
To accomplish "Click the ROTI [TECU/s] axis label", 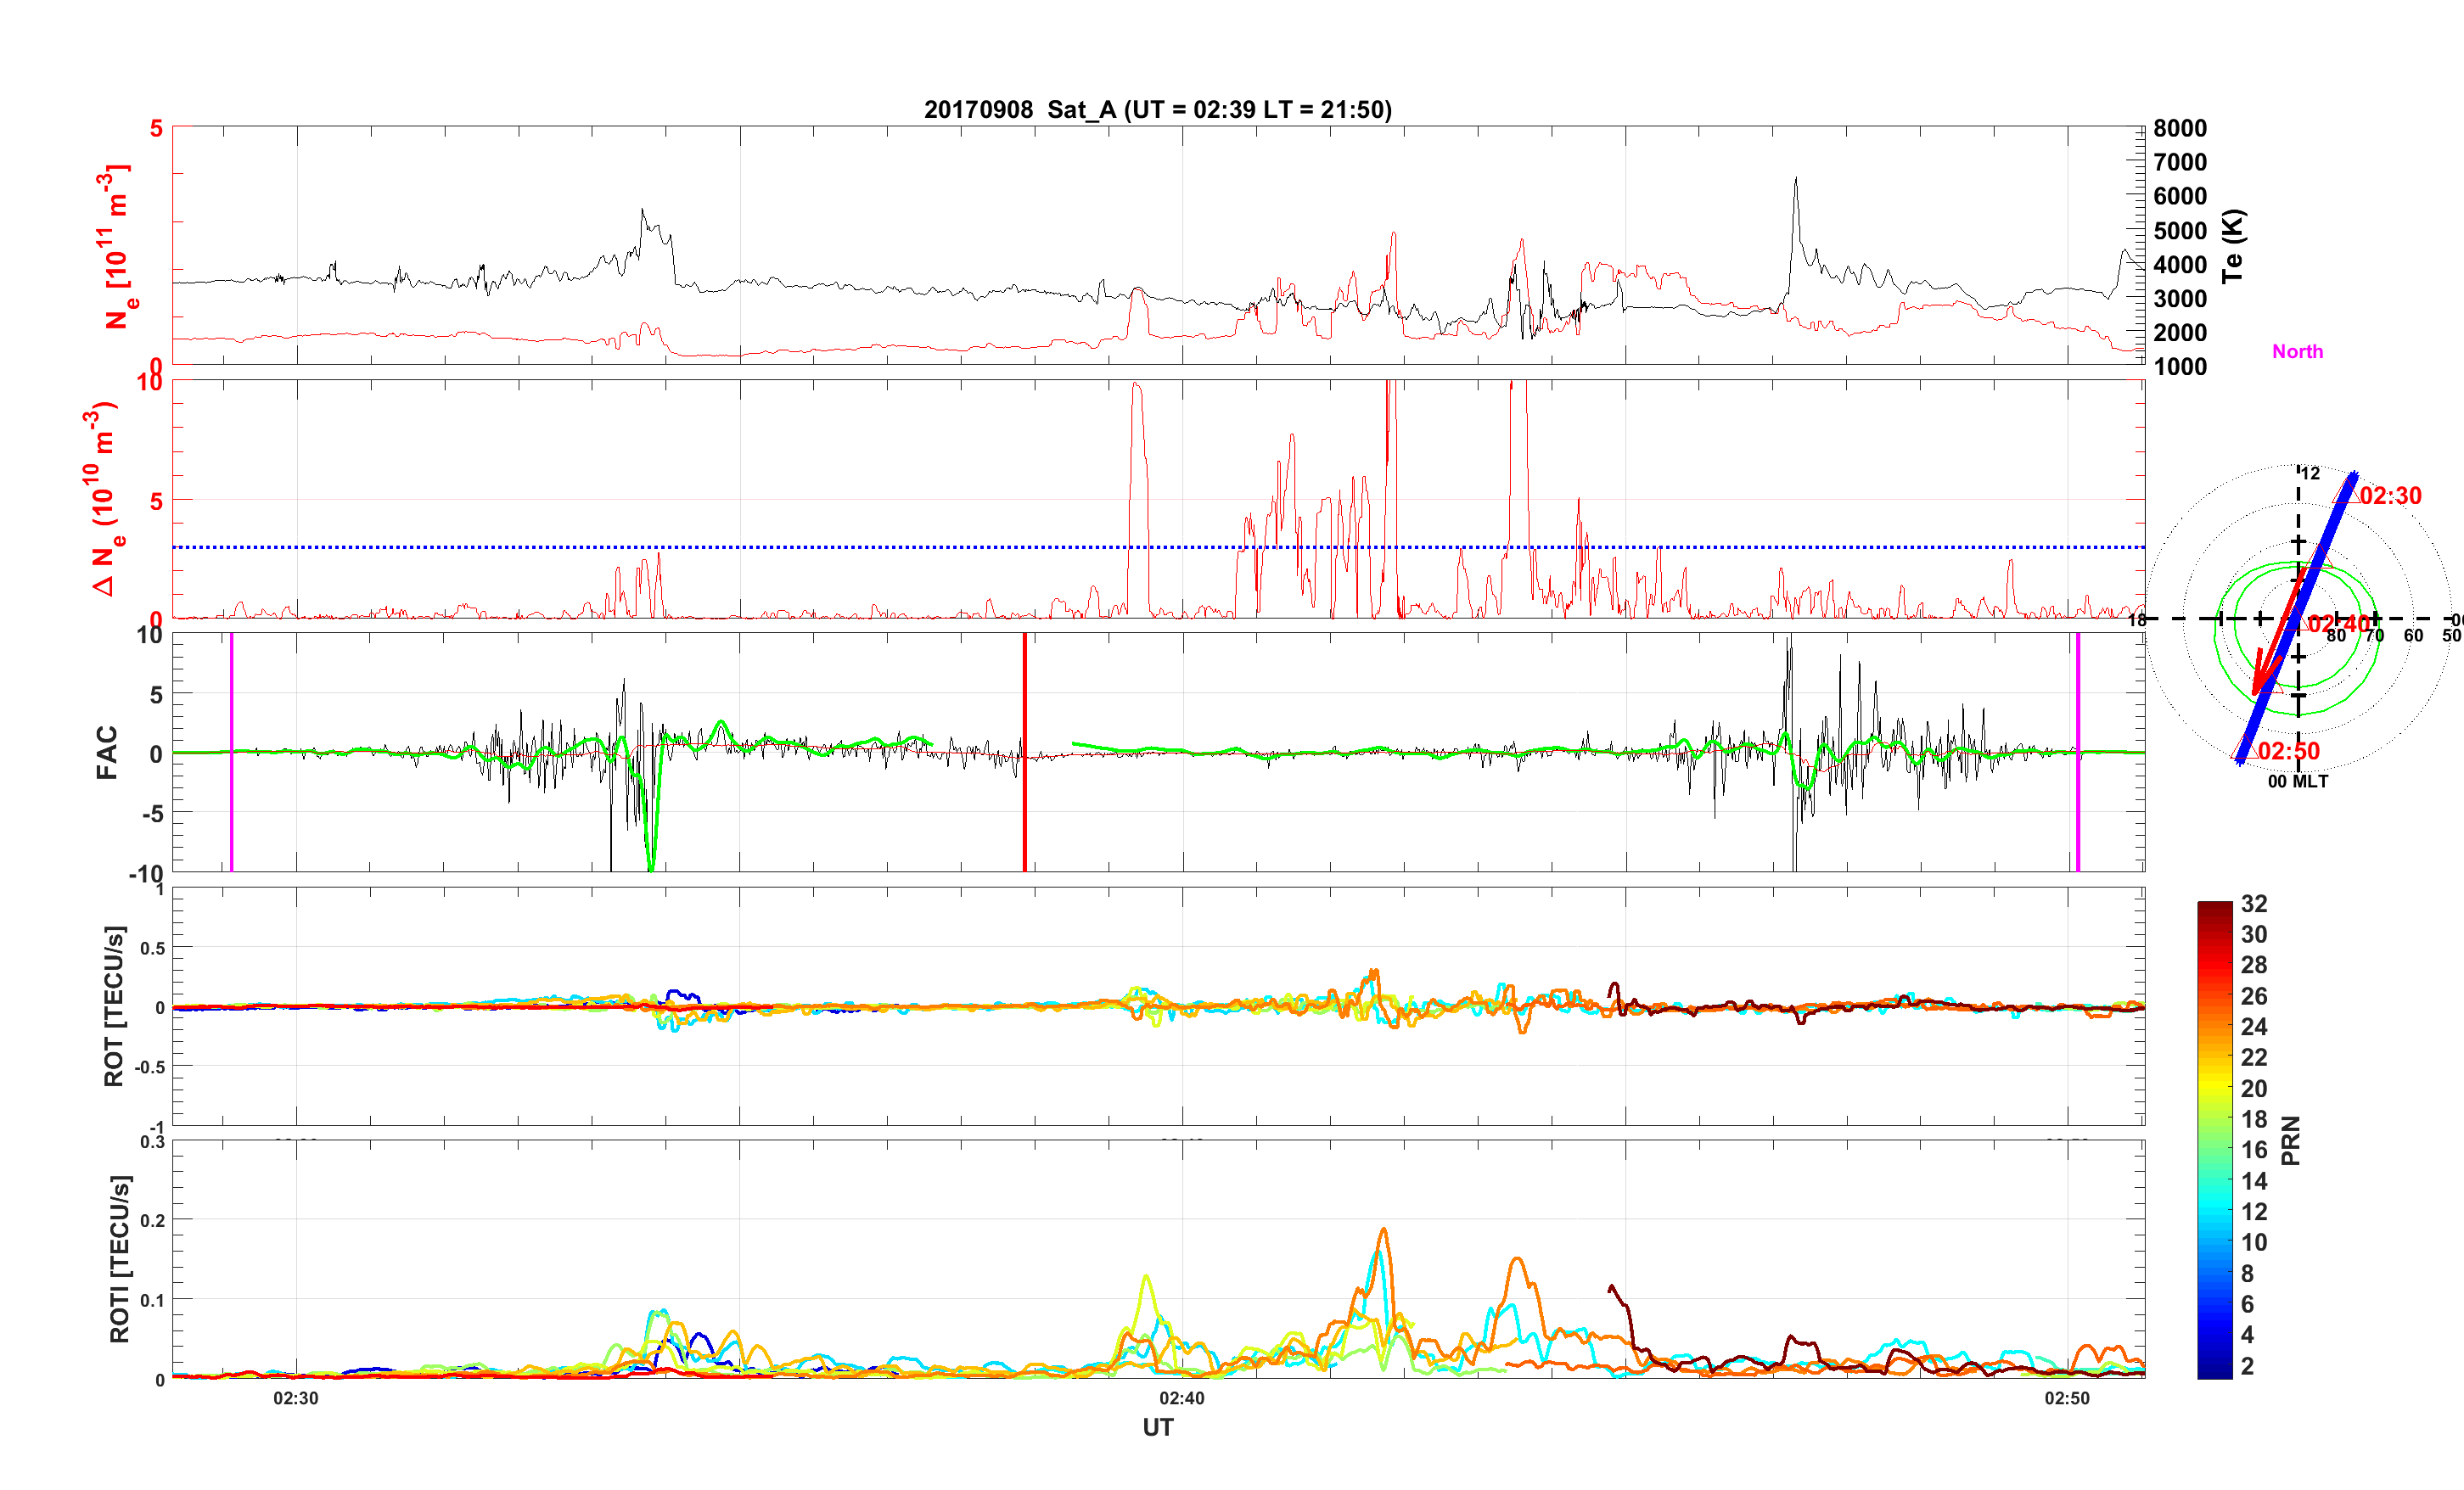I will (119, 1258).
